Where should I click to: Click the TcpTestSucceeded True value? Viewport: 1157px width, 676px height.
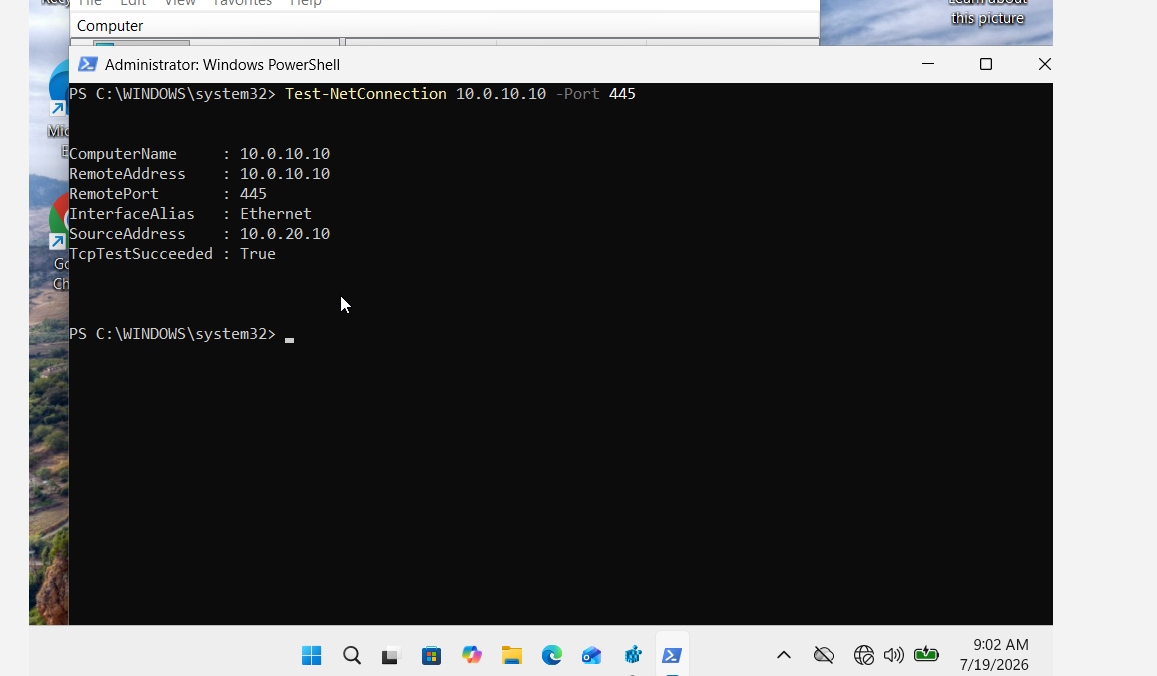(258, 254)
